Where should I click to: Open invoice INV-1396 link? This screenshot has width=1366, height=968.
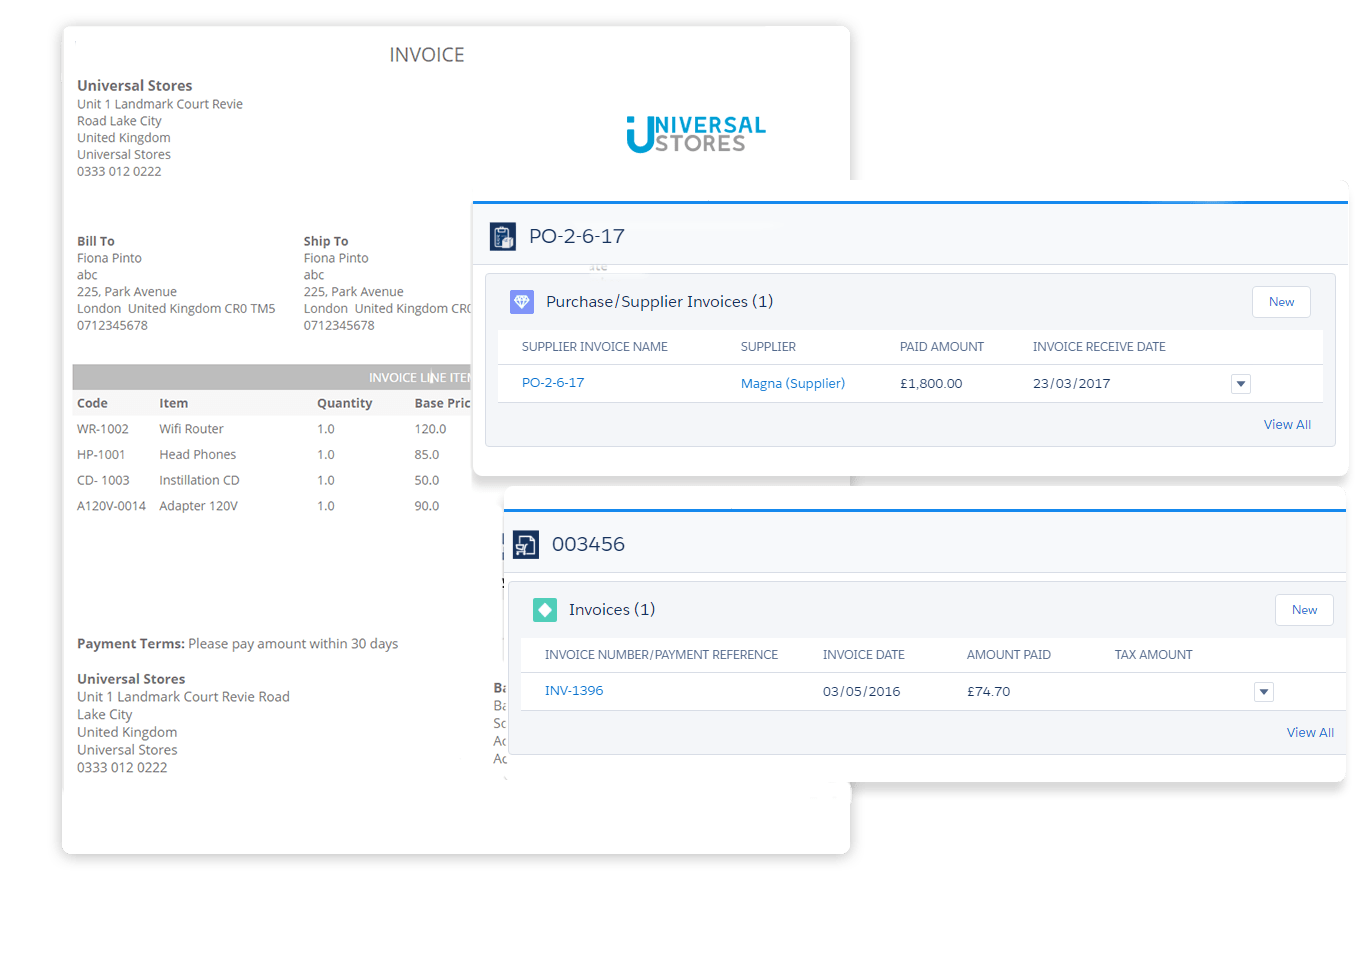(574, 691)
